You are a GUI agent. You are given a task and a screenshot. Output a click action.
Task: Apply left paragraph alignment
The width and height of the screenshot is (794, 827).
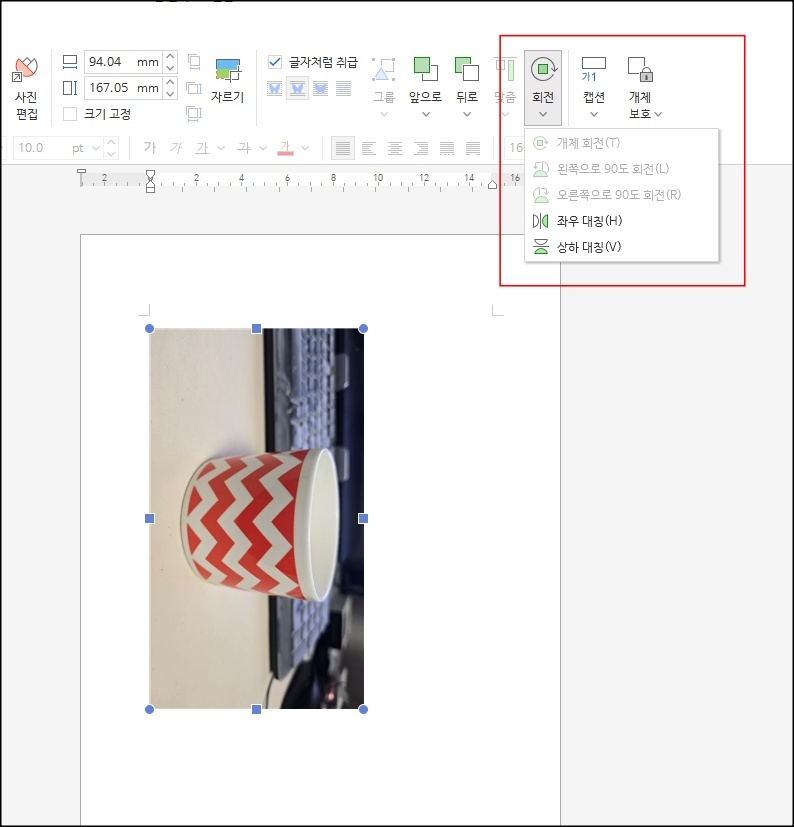pyautogui.click(x=369, y=148)
